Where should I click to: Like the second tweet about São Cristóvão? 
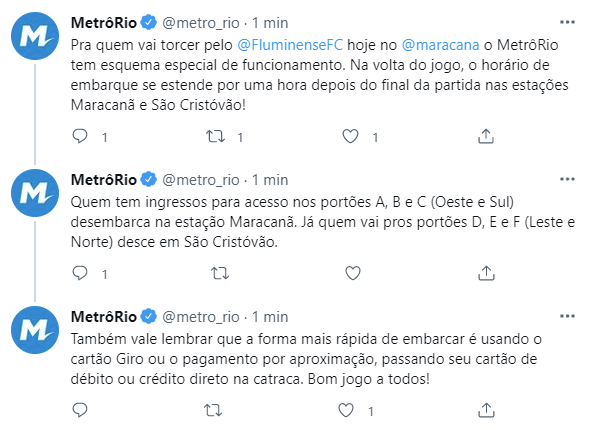coord(353,273)
